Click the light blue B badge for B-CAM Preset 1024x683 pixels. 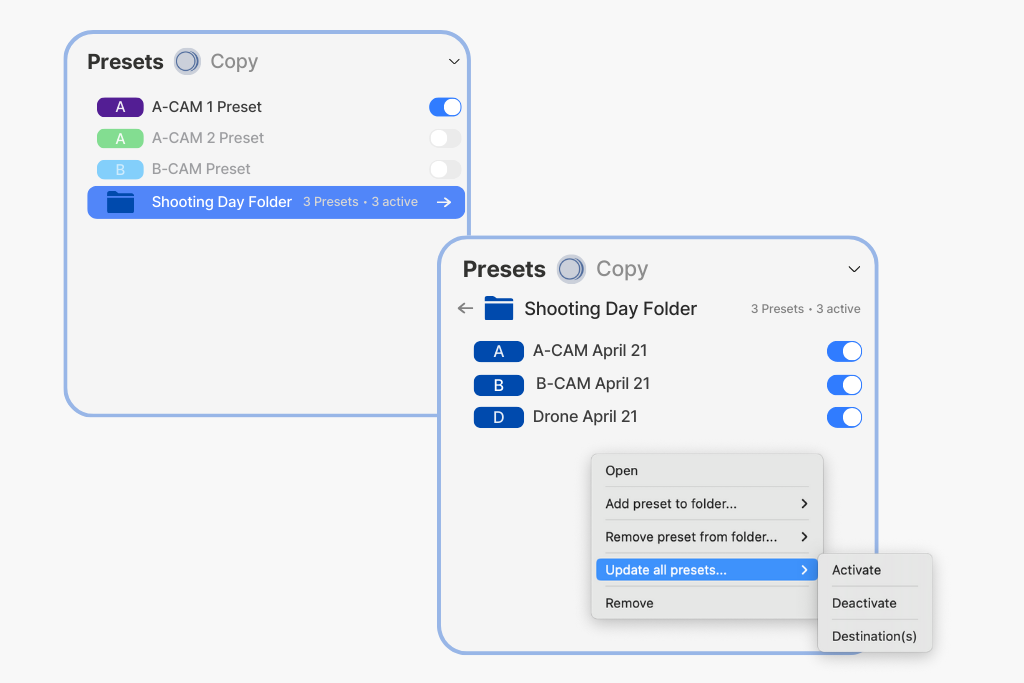point(120,169)
